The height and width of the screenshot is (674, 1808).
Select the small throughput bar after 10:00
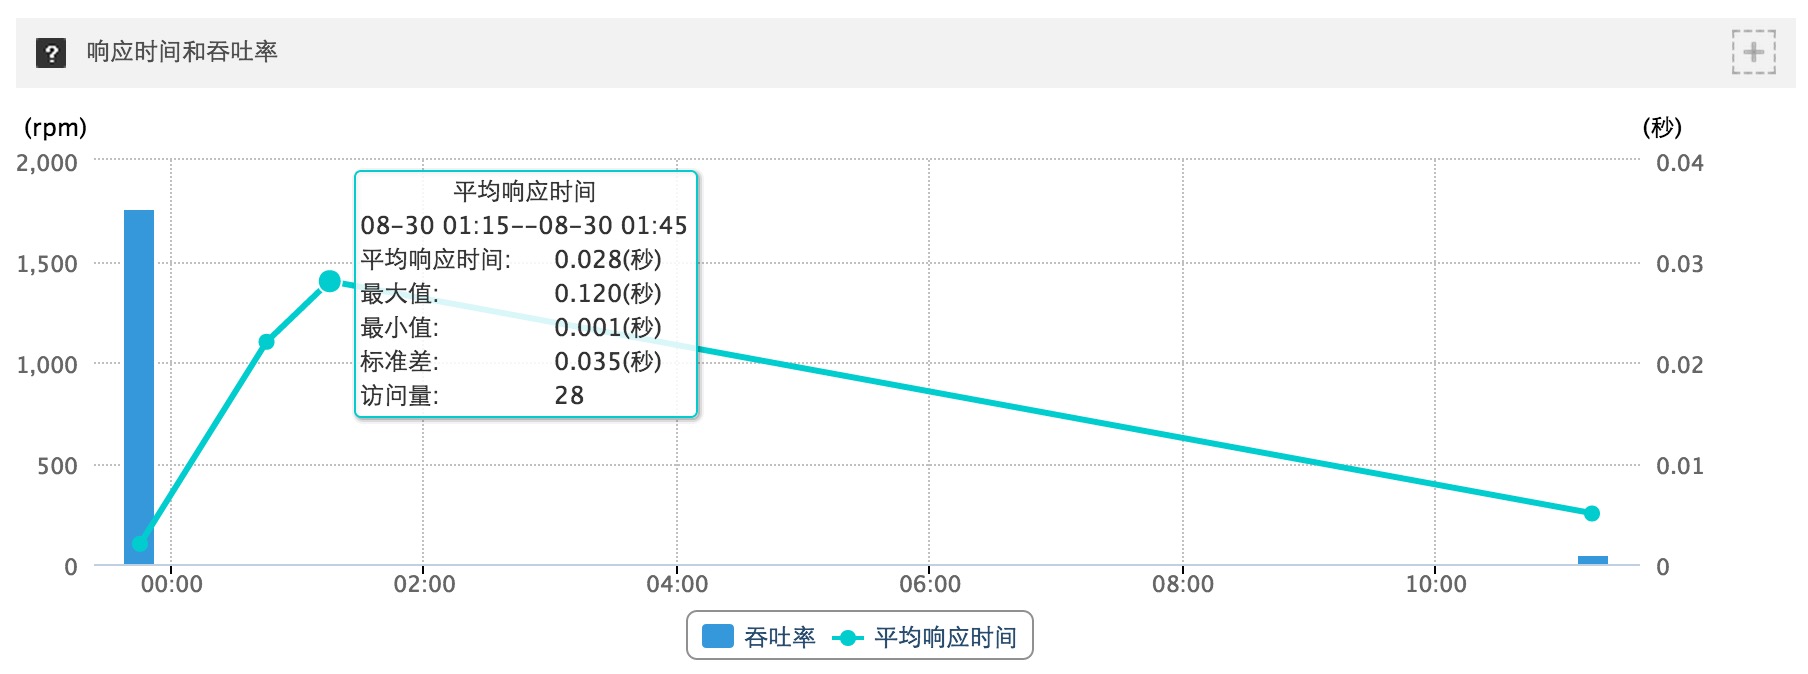point(1593,560)
